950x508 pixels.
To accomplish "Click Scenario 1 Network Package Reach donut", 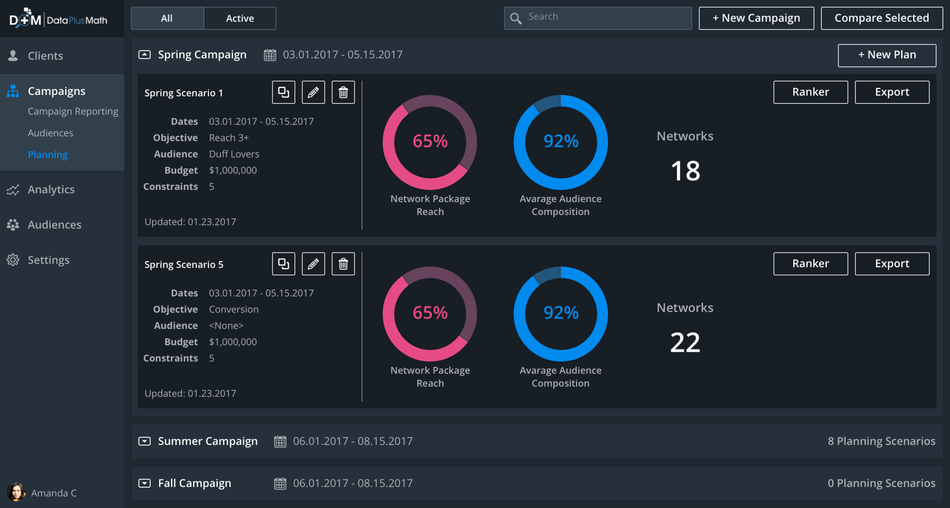I will [430, 142].
